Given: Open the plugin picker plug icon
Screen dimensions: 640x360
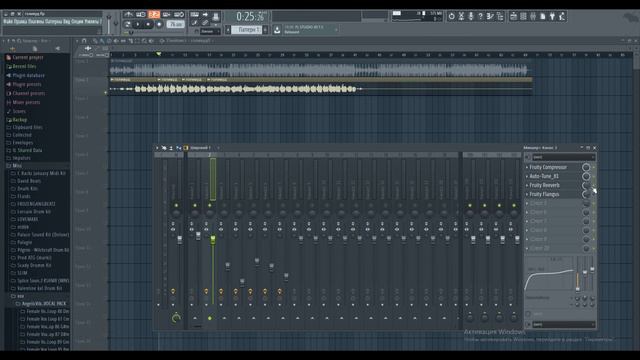Looking at the screenshot, I should [552, 16].
